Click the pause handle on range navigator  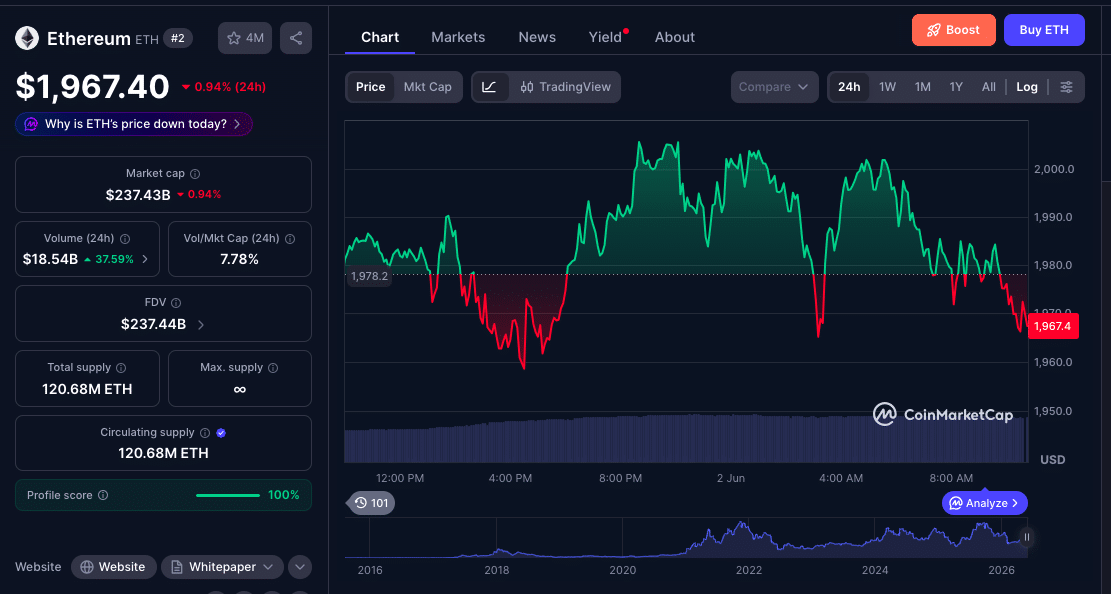[x=1027, y=538]
